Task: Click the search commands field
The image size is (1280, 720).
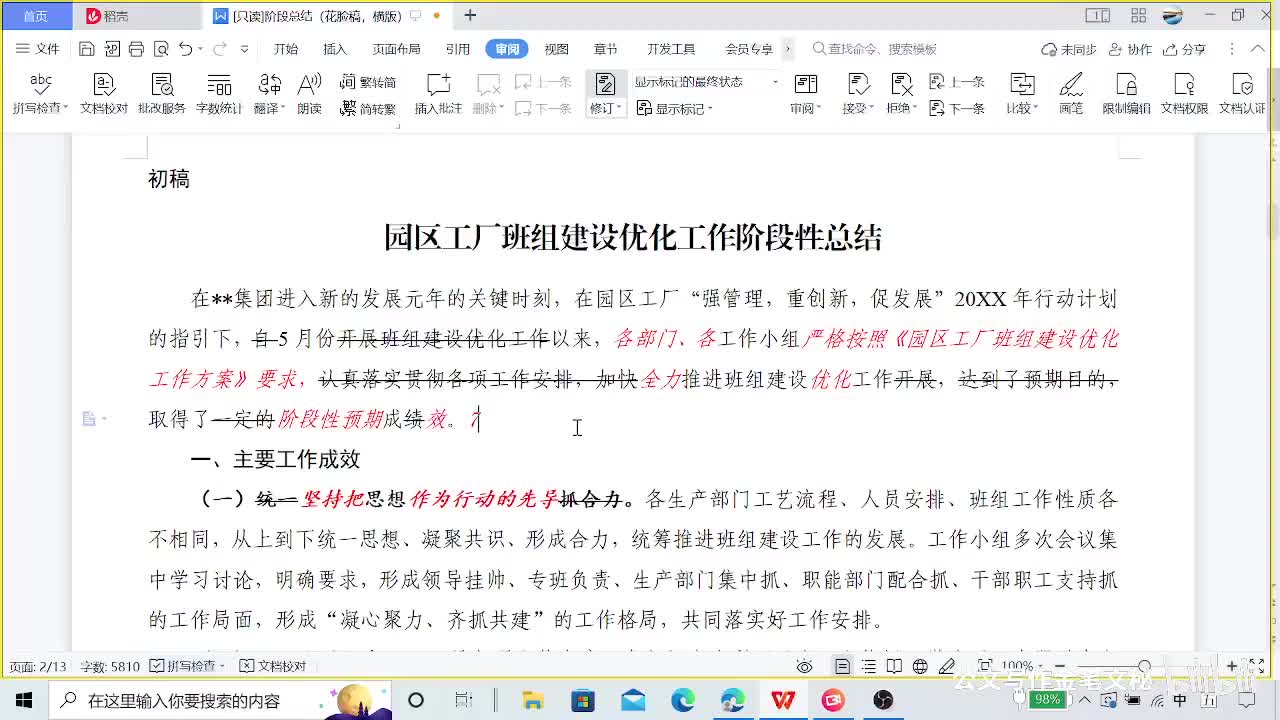Action: coord(876,49)
